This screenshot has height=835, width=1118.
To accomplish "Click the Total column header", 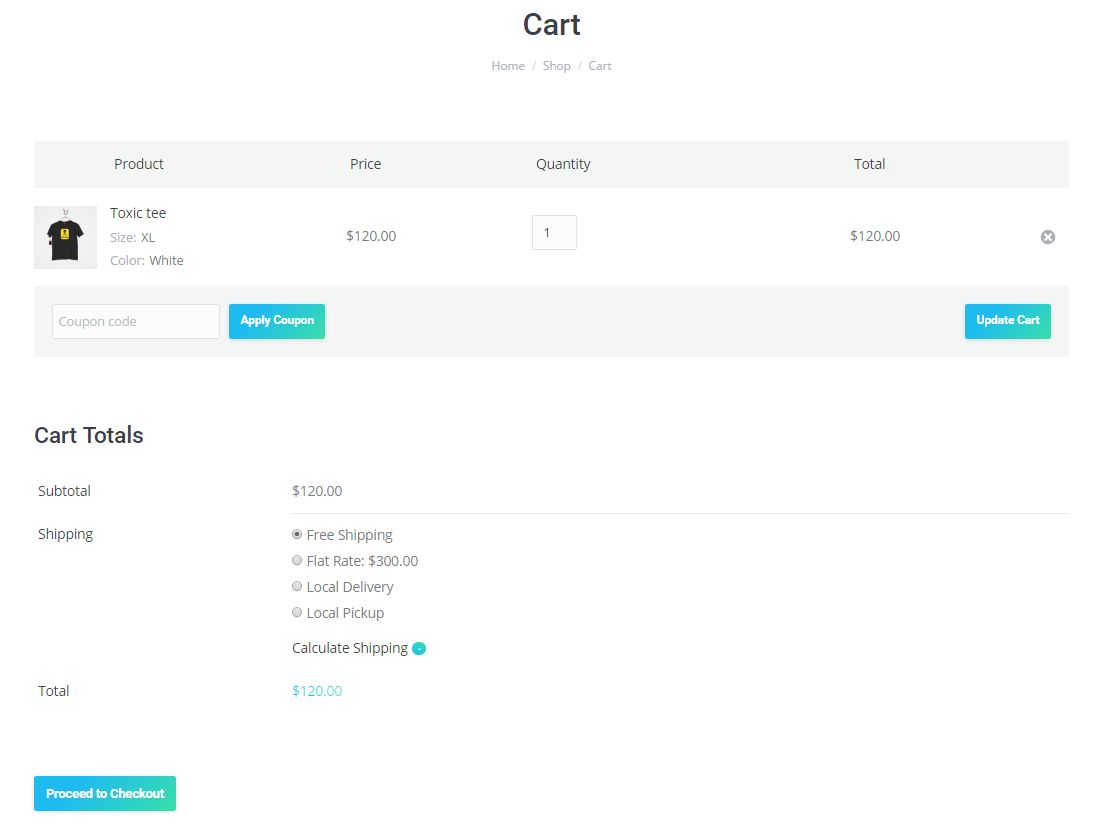I will (x=869, y=164).
